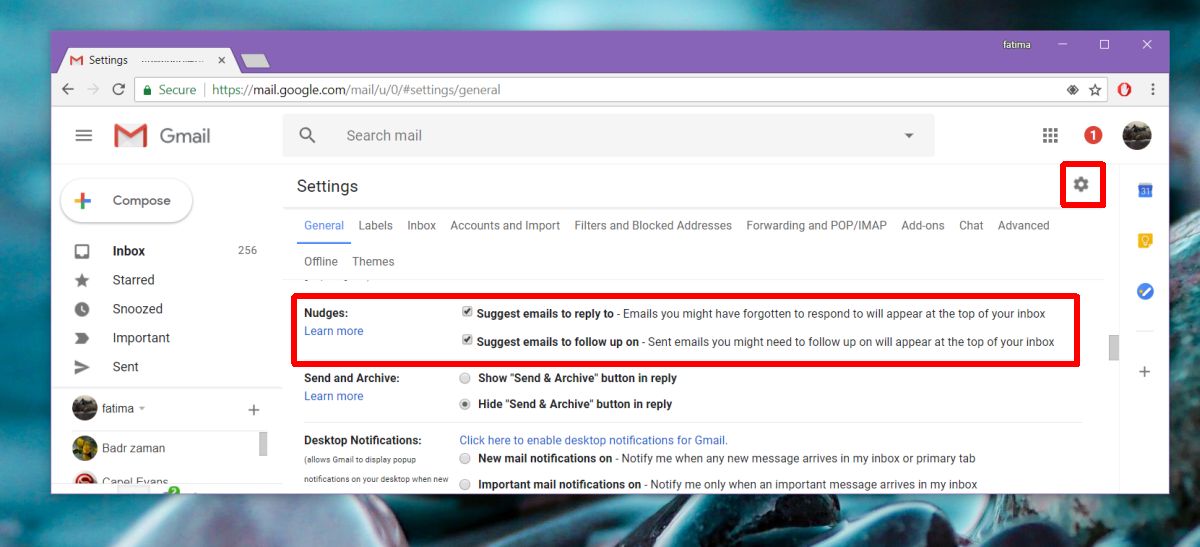Viewport: 1200px width, 547px height.
Task: Open the Inbox folder
Action: coord(129,251)
